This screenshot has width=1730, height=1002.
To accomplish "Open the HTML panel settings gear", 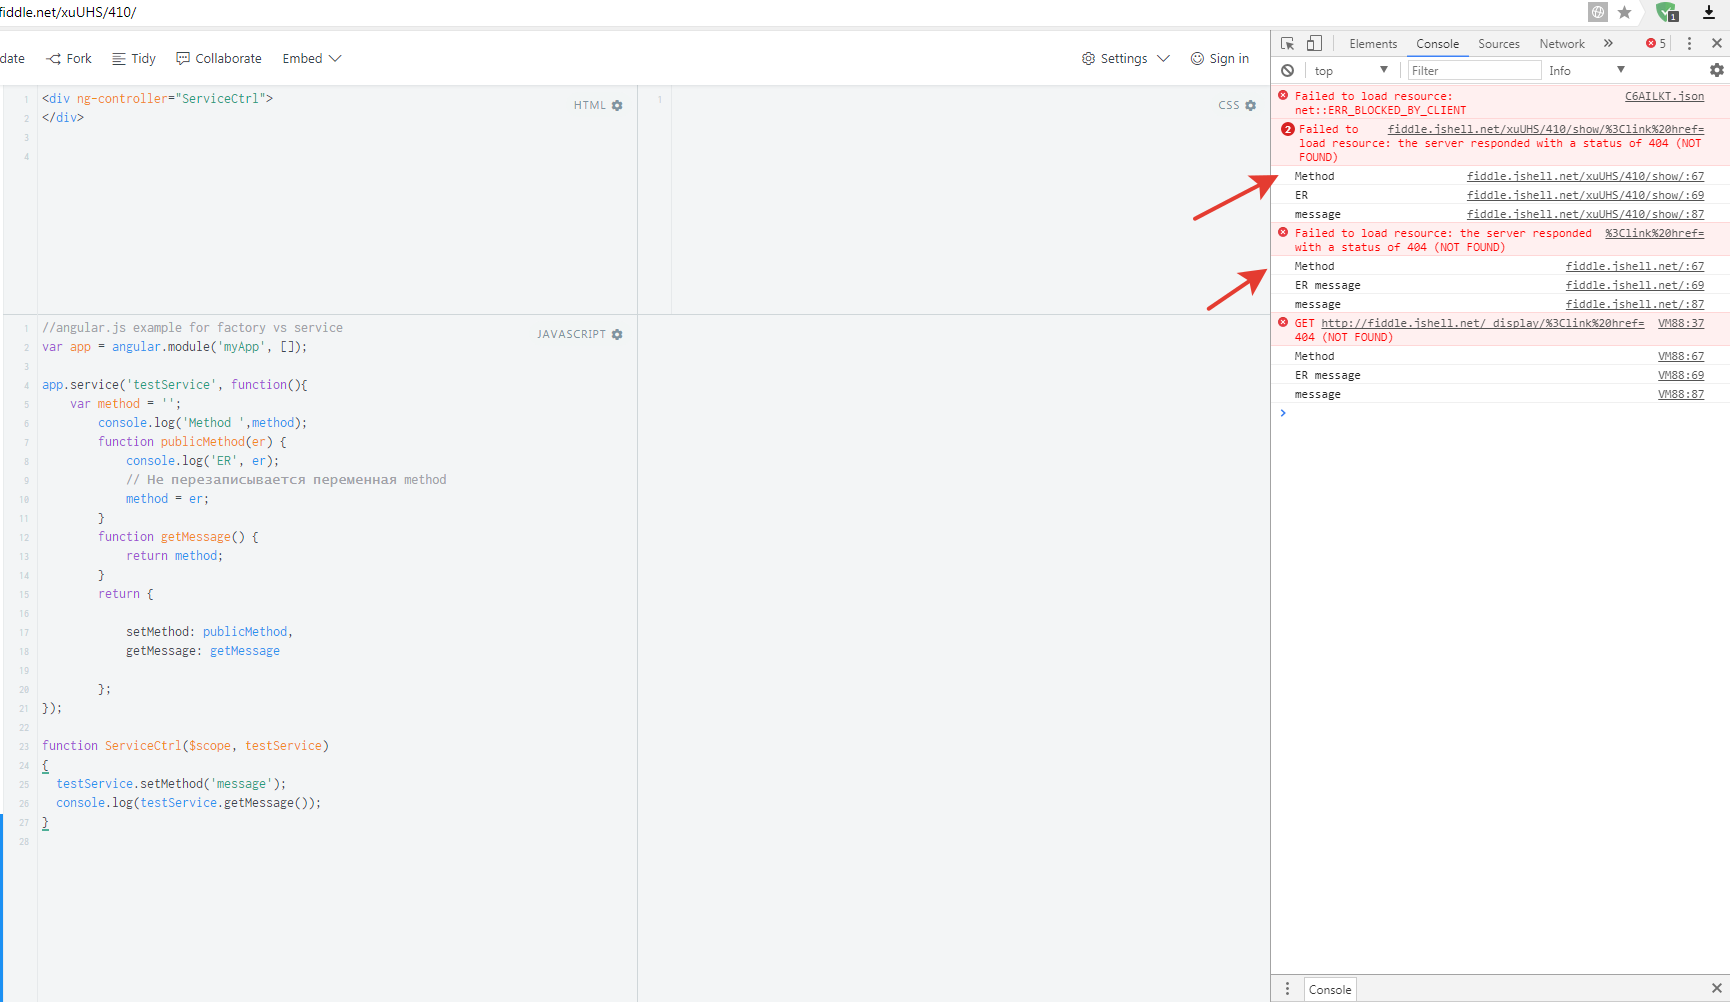I will (x=617, y=105).
